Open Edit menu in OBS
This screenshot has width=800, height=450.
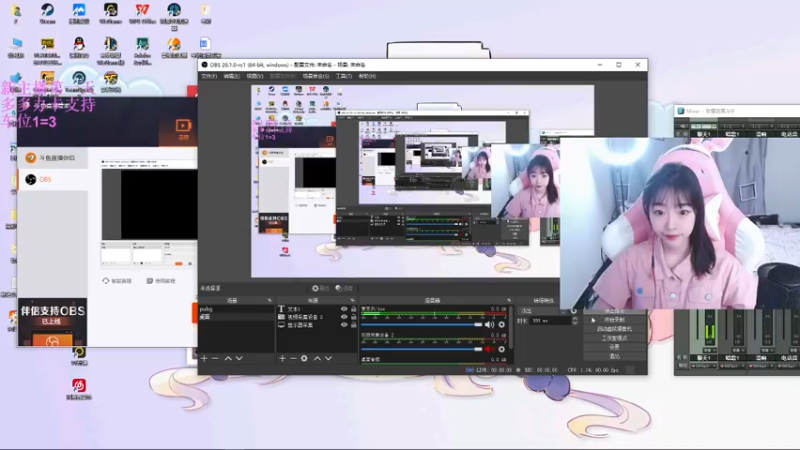tap(231, 76)
